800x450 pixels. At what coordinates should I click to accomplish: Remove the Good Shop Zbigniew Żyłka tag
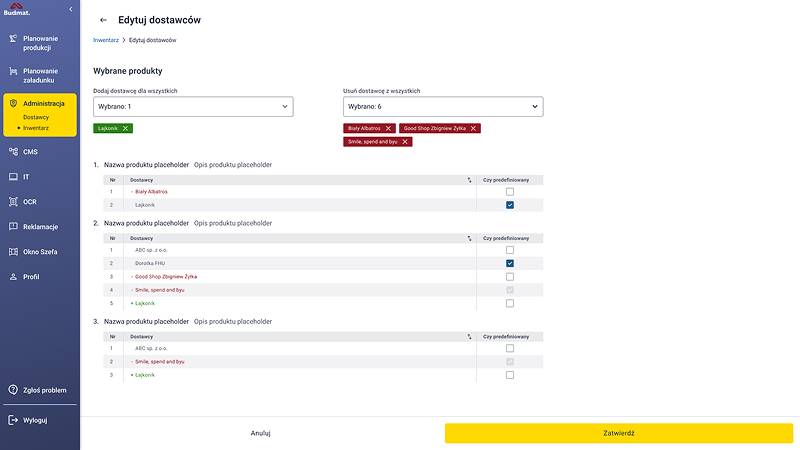[x=473, y=129]
